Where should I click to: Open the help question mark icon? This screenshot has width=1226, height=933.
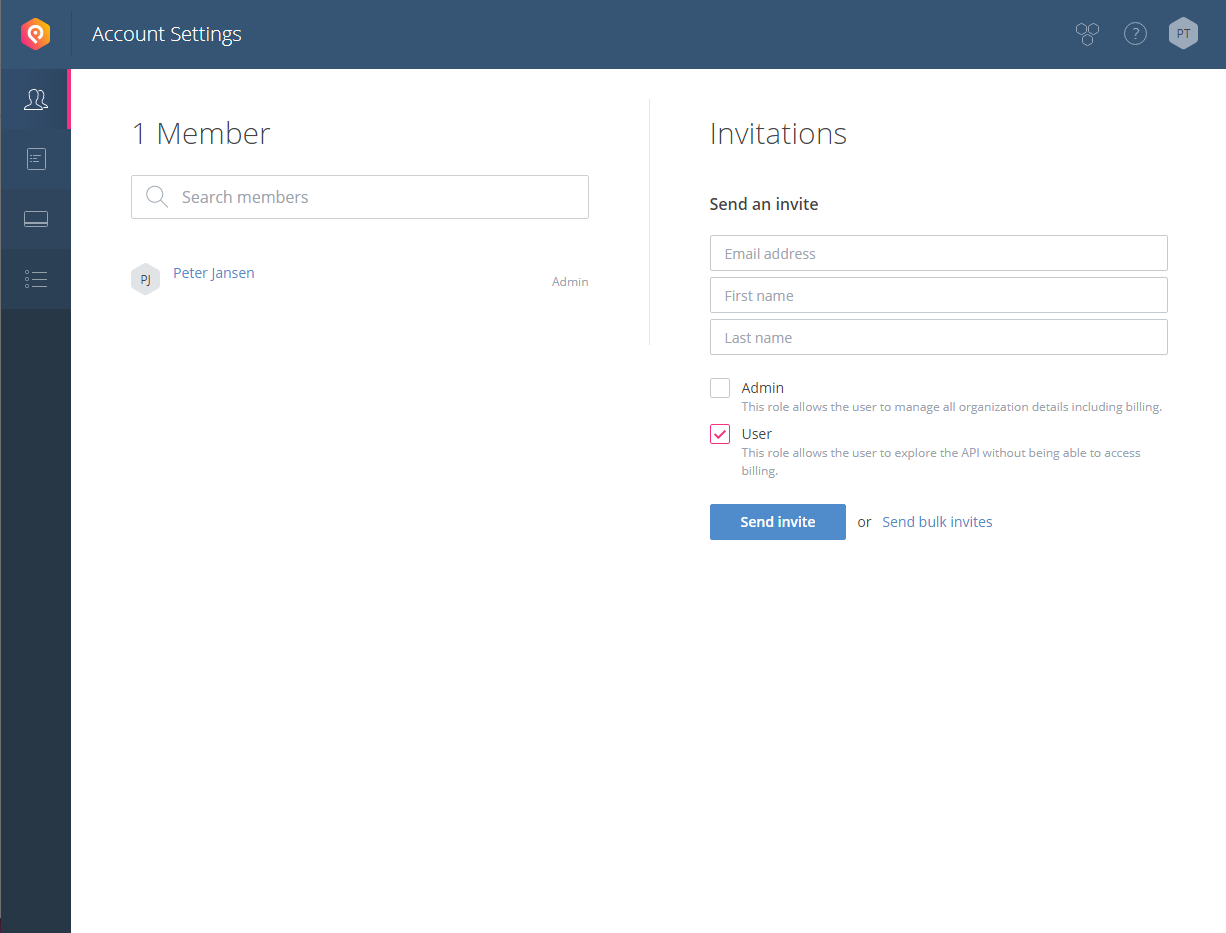[x=1135, y=34]
